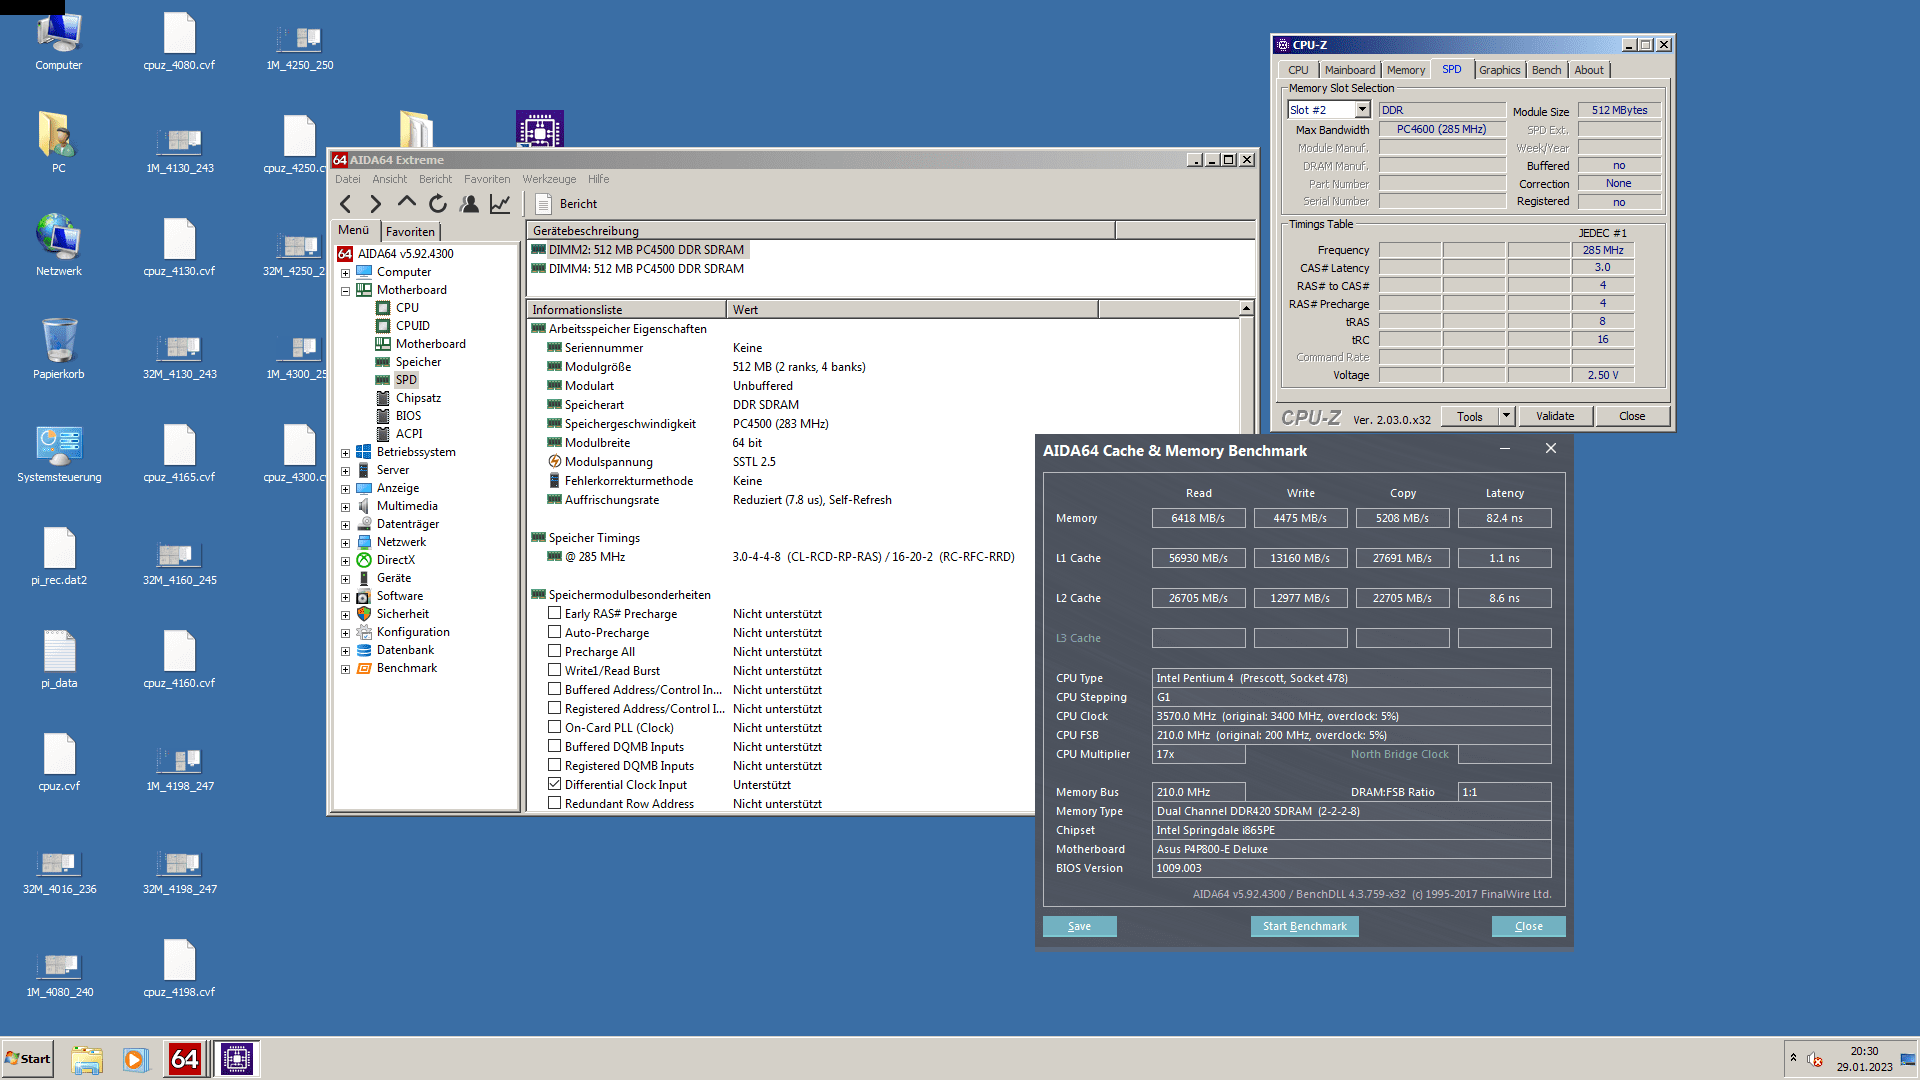This screenshot has height=1080, width=1920.
Task: Click the taskbar clock showing 20:30
Action: [x=1864, y=1051]
